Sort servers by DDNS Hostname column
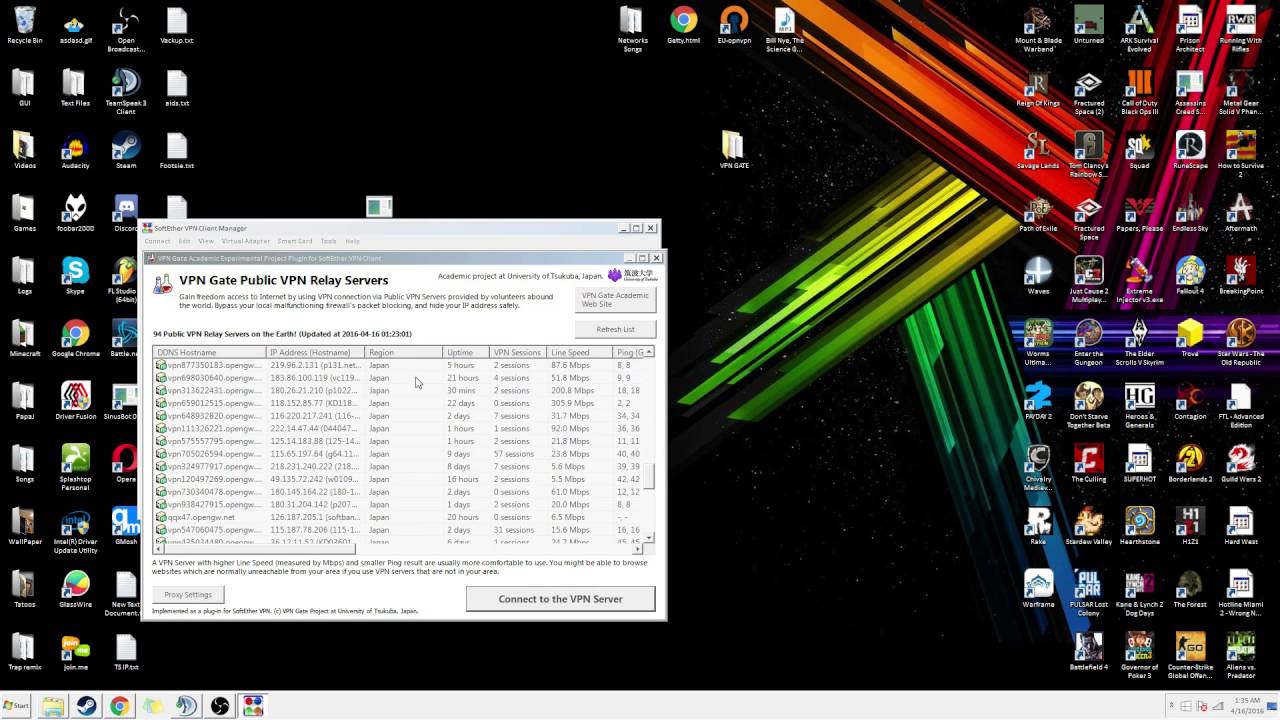This screenshot has width=1280, height=720. (x=209, y=352)
